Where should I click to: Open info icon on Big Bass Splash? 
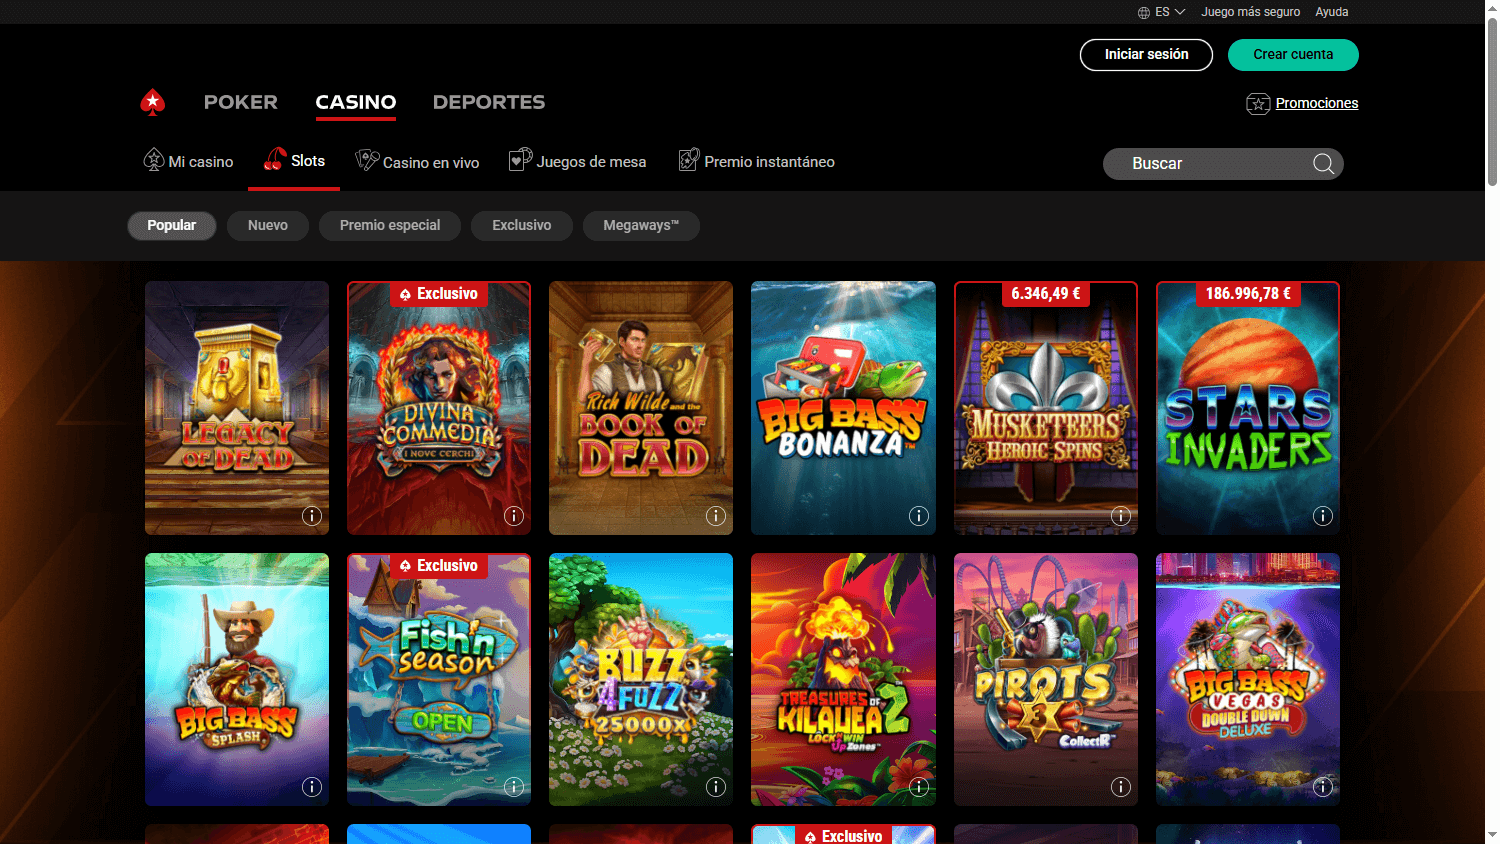click(x=312, y=787)
